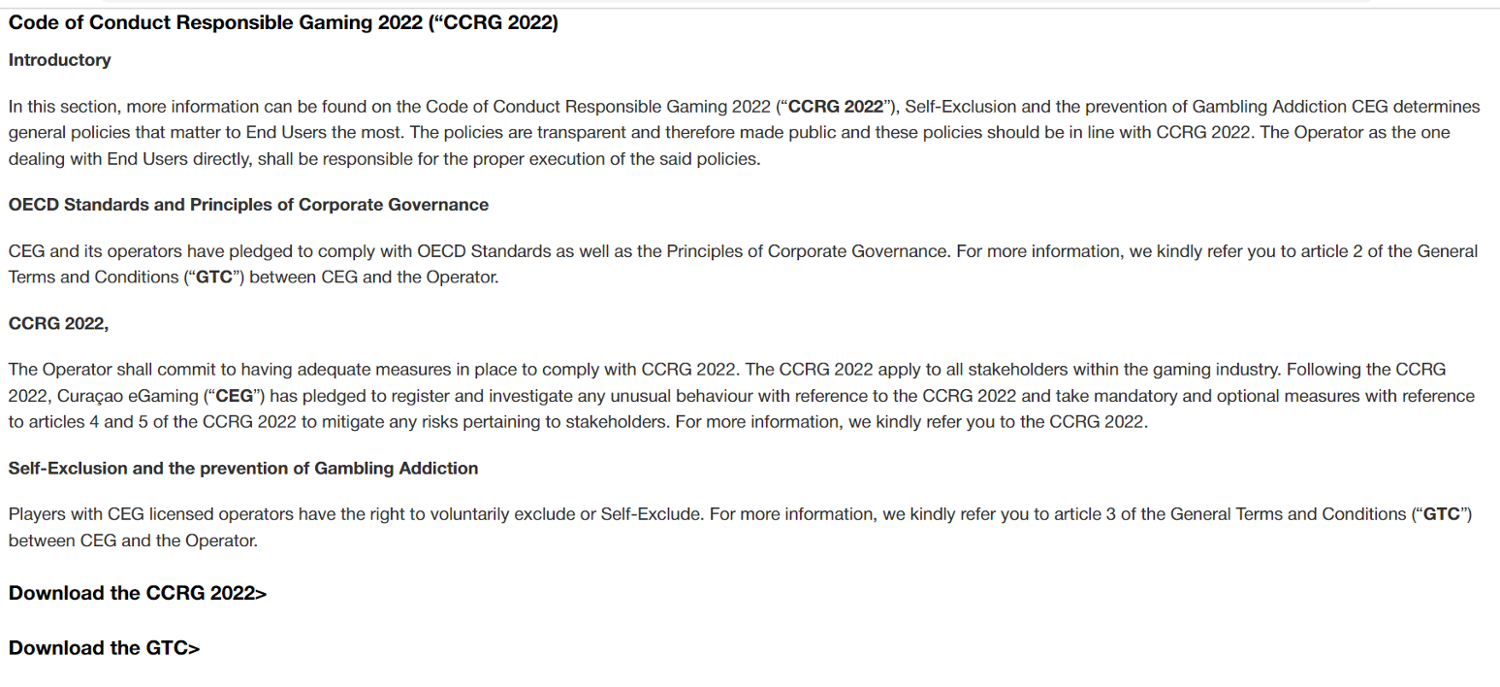
Task: Click the sentence starting "In this section, more information"
Action: (200, 107)
